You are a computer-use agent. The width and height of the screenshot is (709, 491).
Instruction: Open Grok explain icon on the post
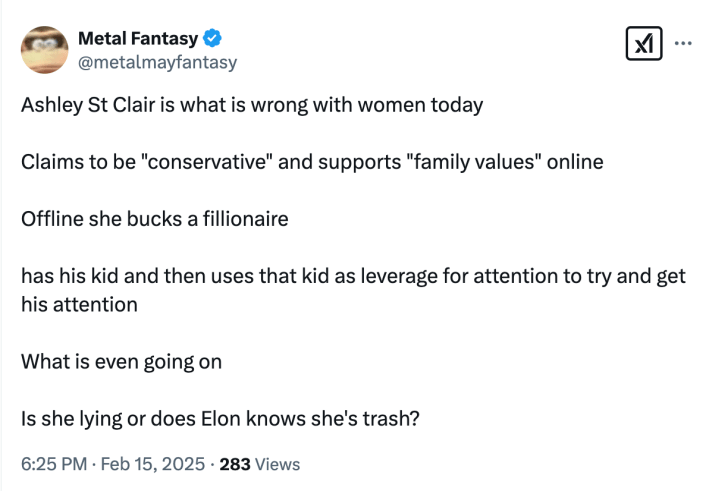click(641, 44)
